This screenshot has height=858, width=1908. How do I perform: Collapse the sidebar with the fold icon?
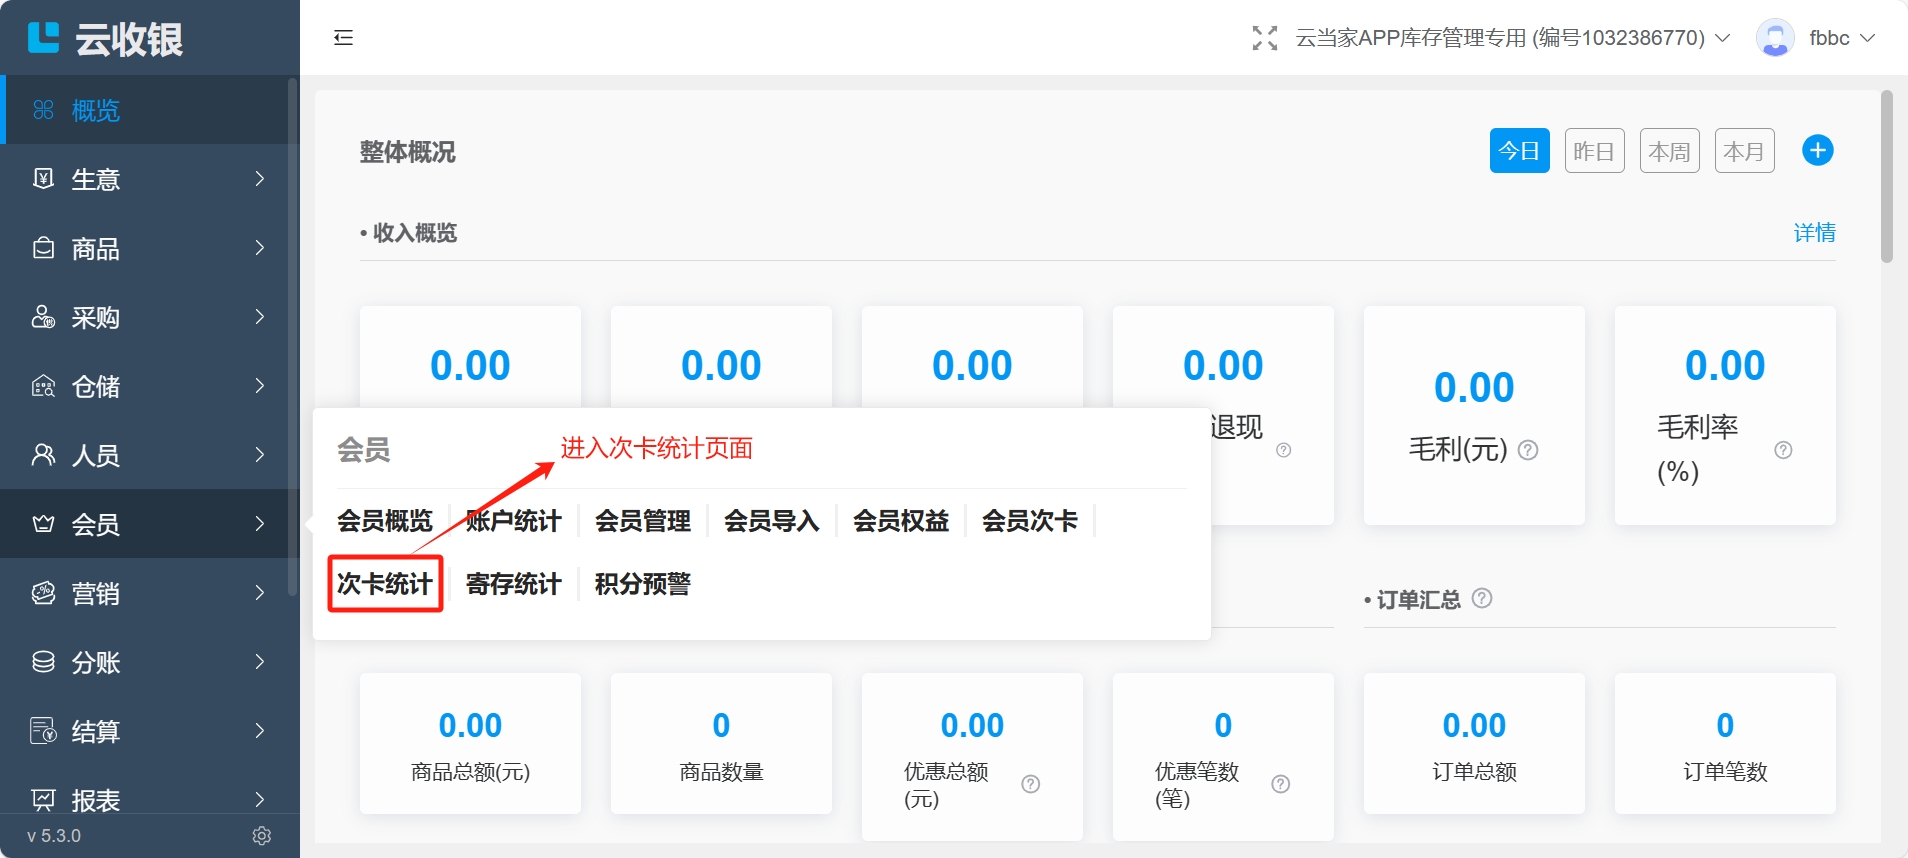click(x=343, y=38)
